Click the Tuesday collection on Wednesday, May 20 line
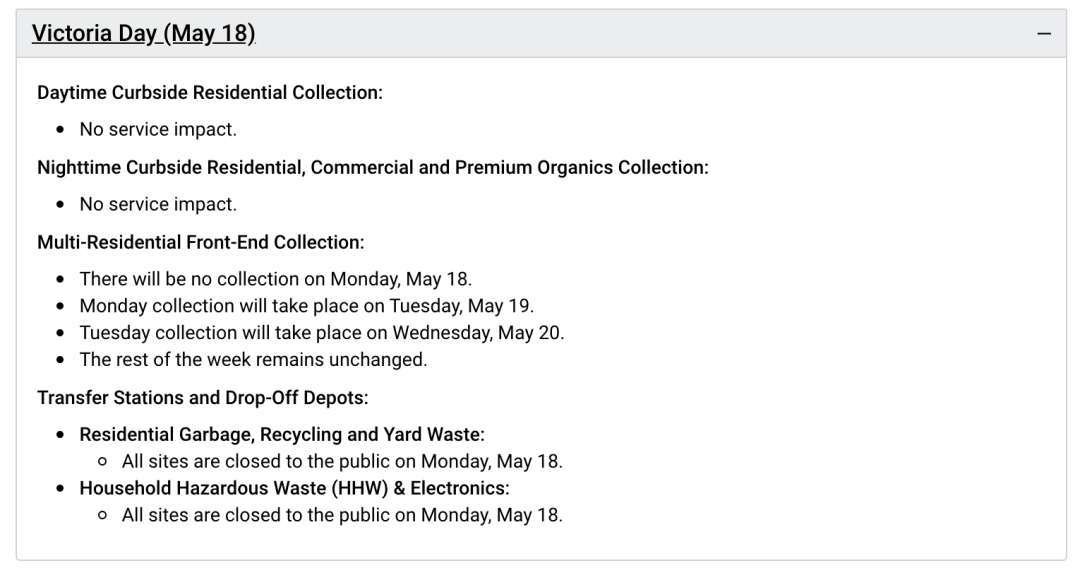 [322, 333]
